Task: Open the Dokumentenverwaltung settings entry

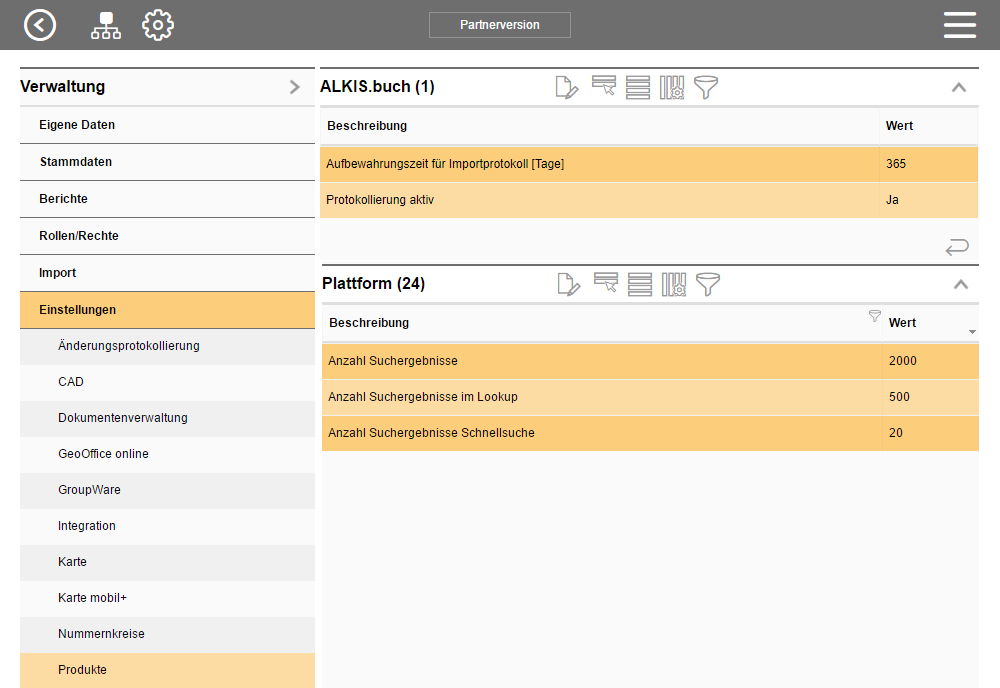Action: tap(123, 418)
